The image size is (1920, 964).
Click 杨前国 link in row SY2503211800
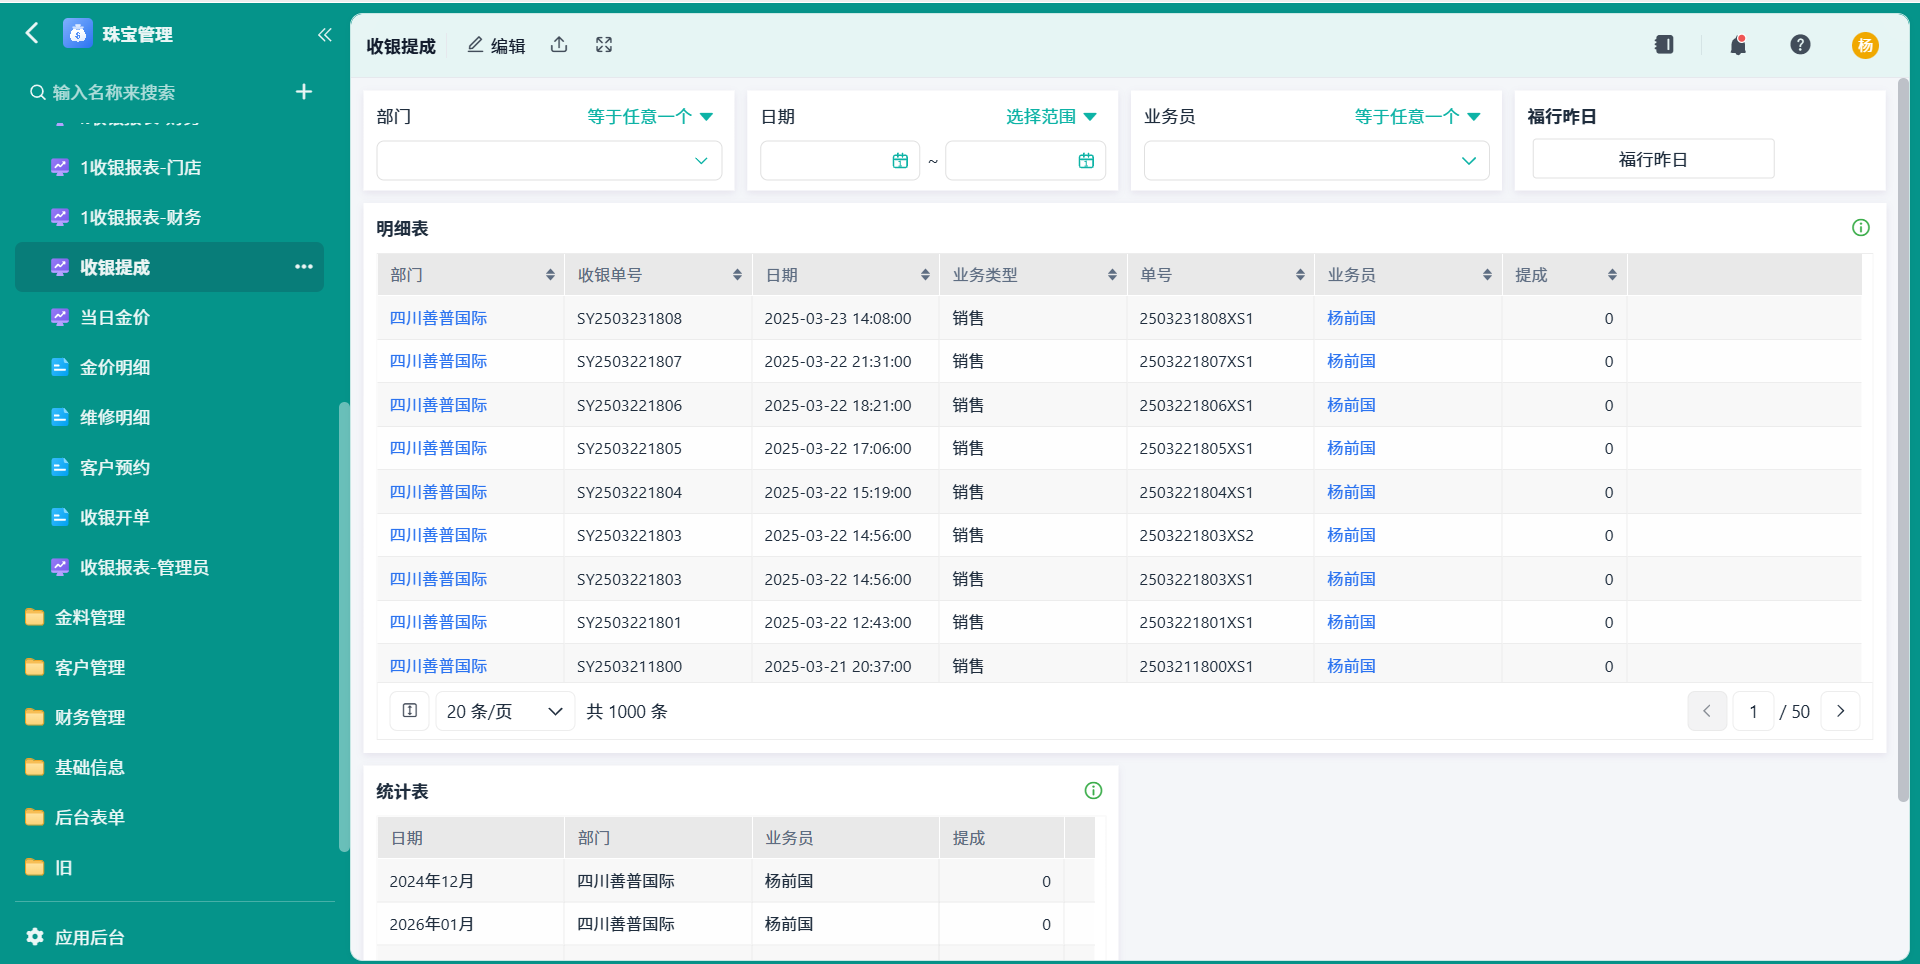(1351, 666)
